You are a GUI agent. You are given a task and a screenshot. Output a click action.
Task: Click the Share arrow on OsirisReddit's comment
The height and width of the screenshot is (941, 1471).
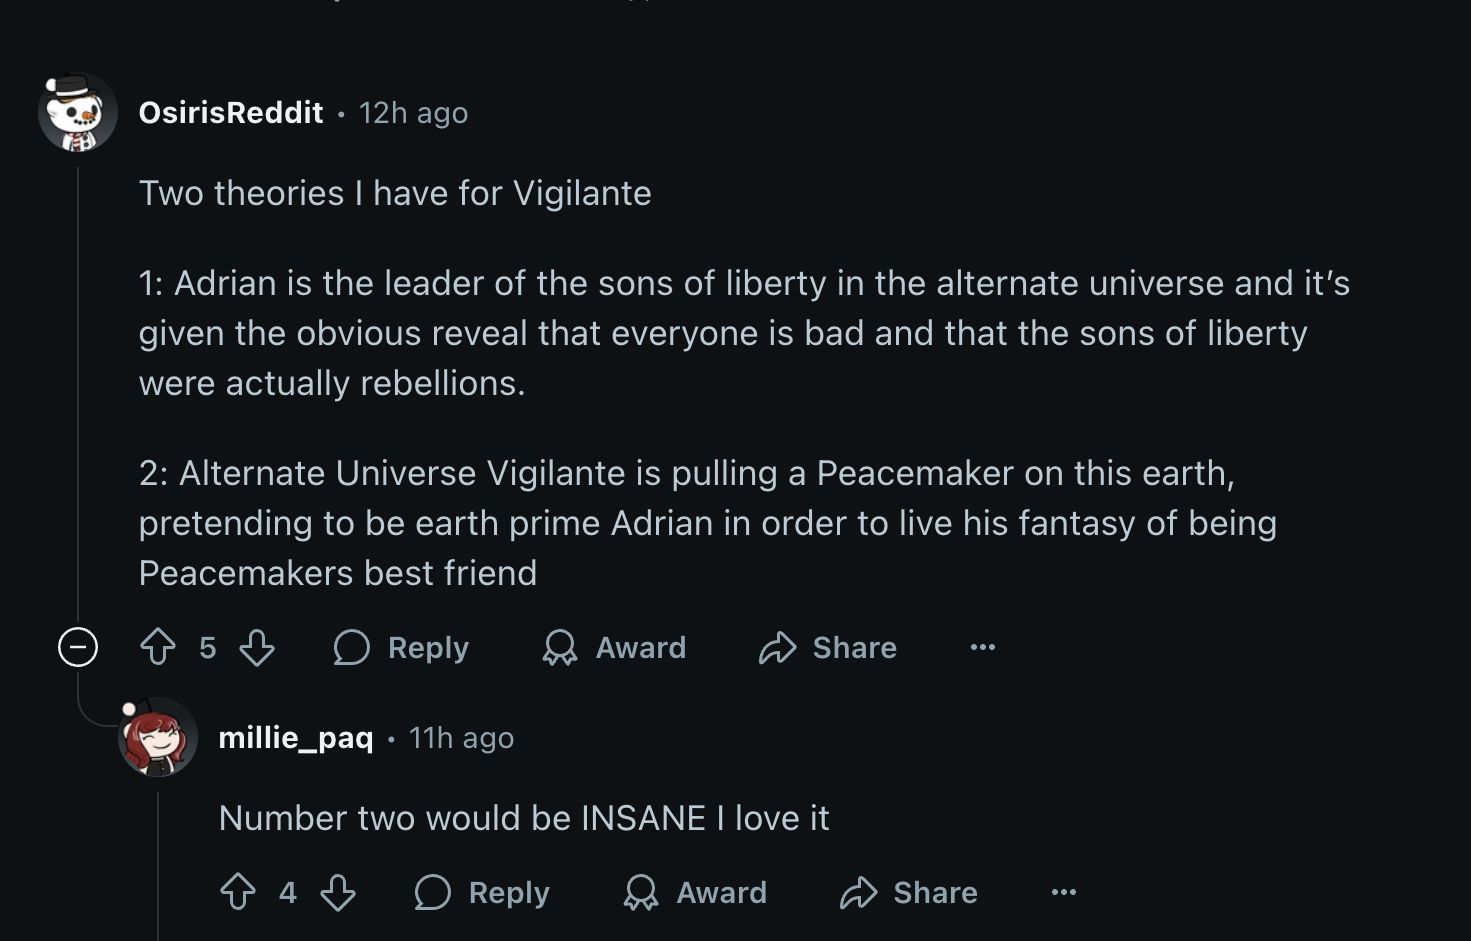[777, 648]
